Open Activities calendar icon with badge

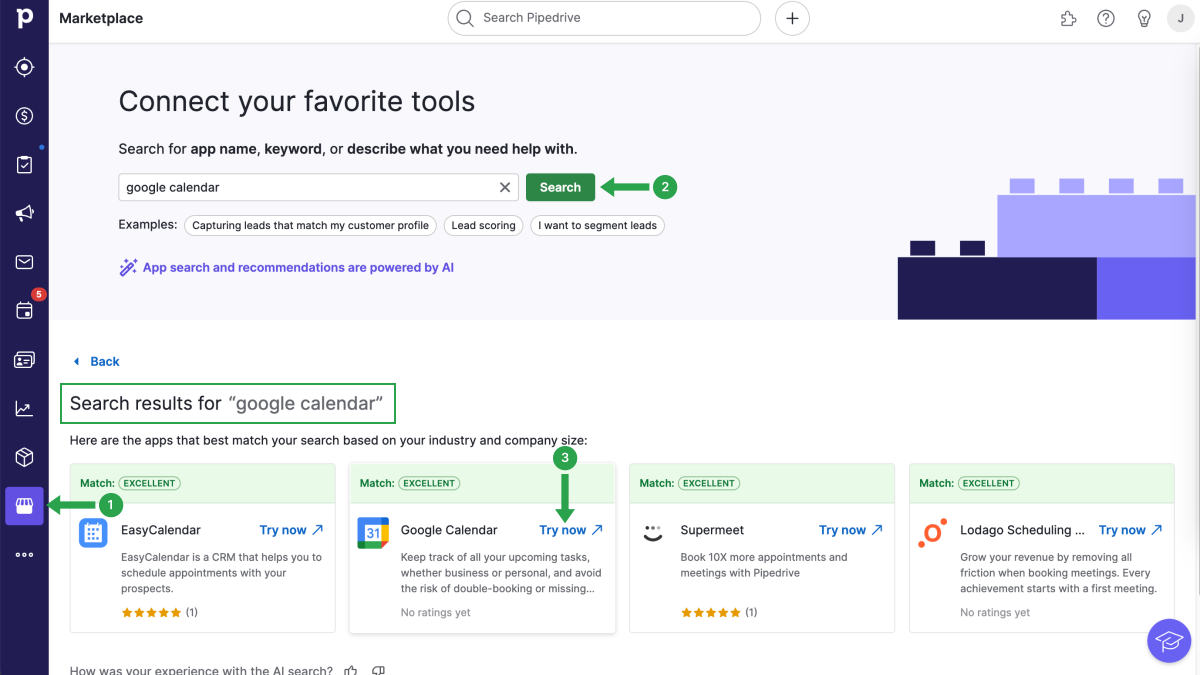(x=24, y=310)
